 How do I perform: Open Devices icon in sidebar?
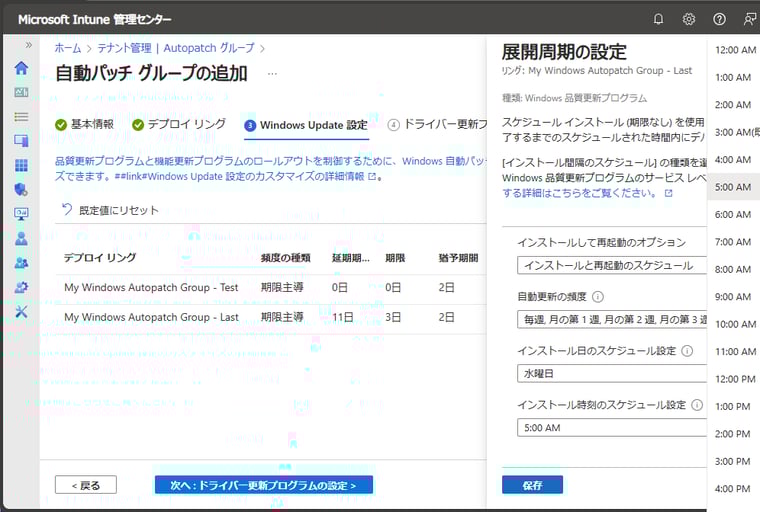pyautogui.click(x=21, y=141)
